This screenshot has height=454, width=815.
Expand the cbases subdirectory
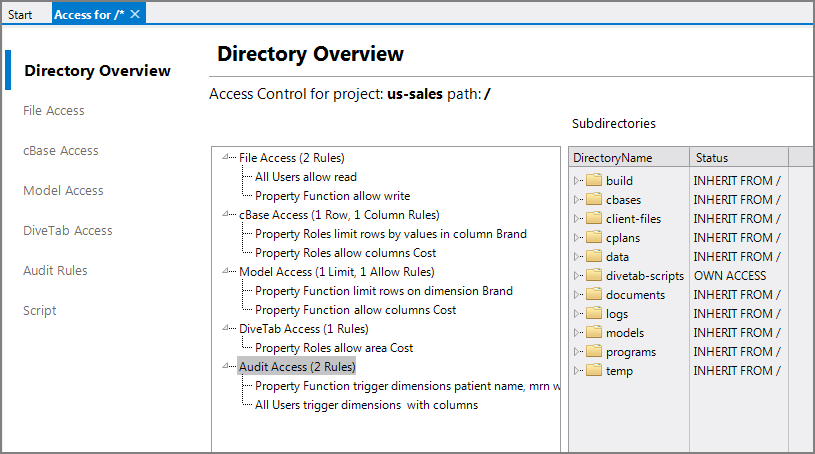[576, 199]
